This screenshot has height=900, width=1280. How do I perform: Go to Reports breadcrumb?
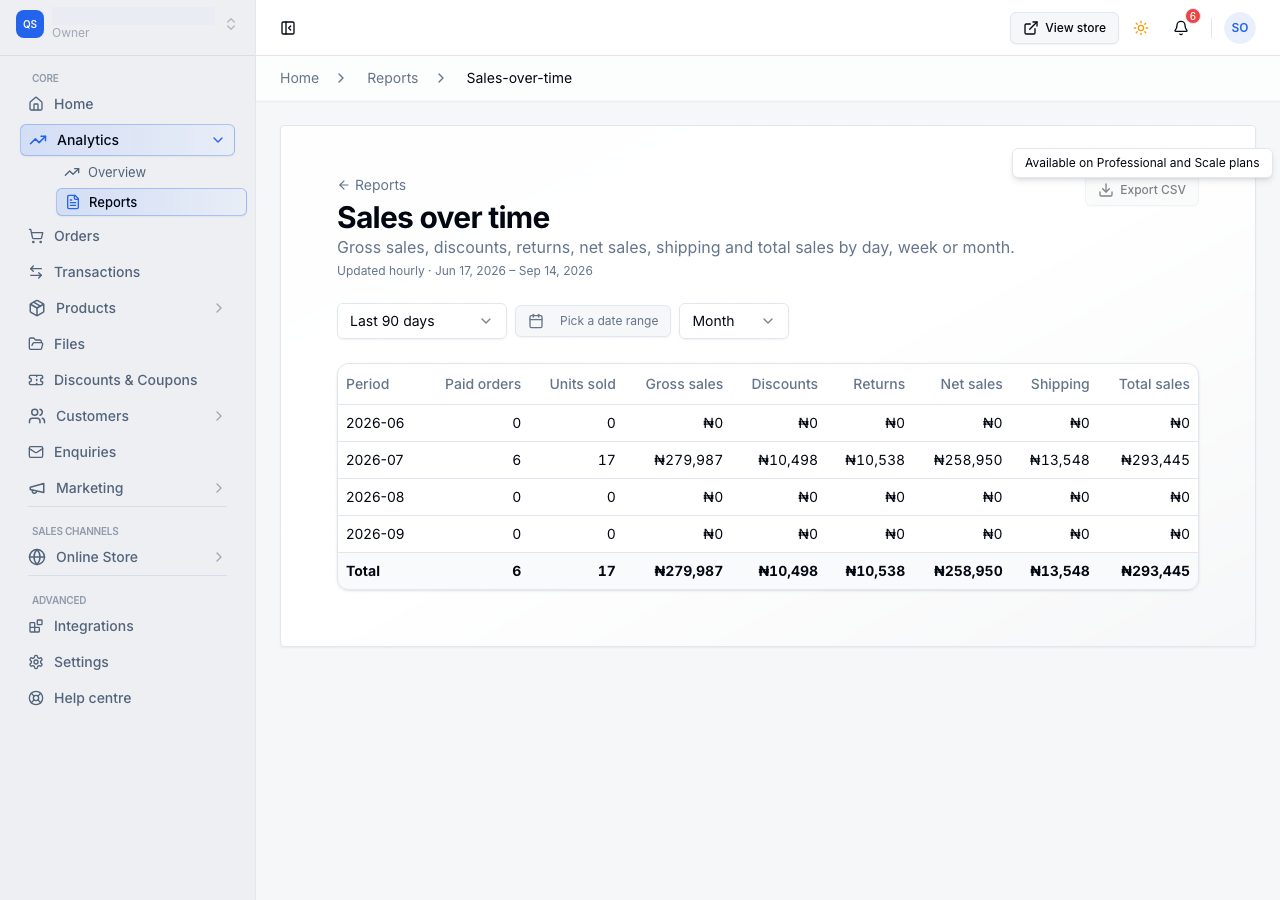click(392, 78)
